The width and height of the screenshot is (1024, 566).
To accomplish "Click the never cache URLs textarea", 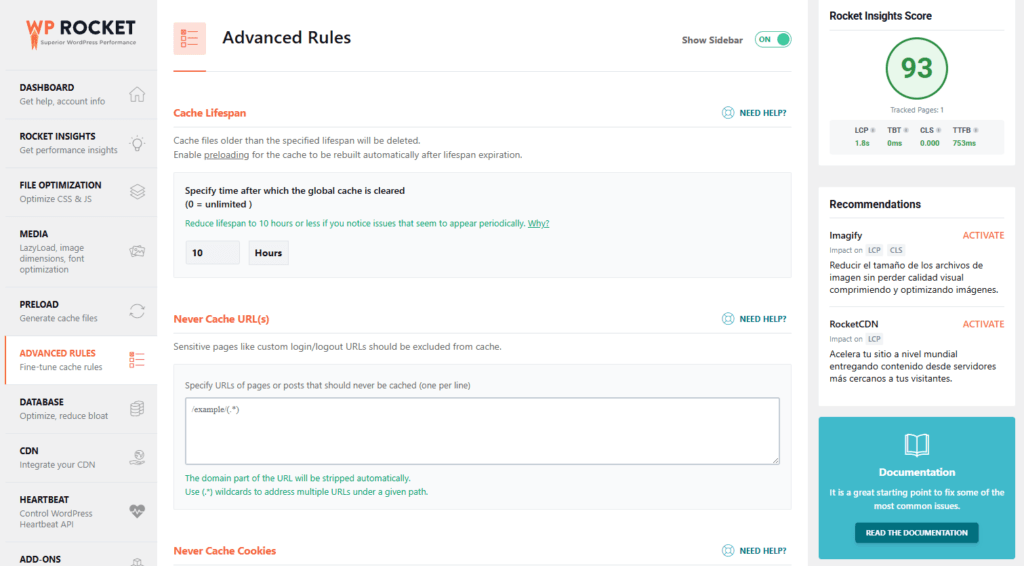I will click(482, 431).
